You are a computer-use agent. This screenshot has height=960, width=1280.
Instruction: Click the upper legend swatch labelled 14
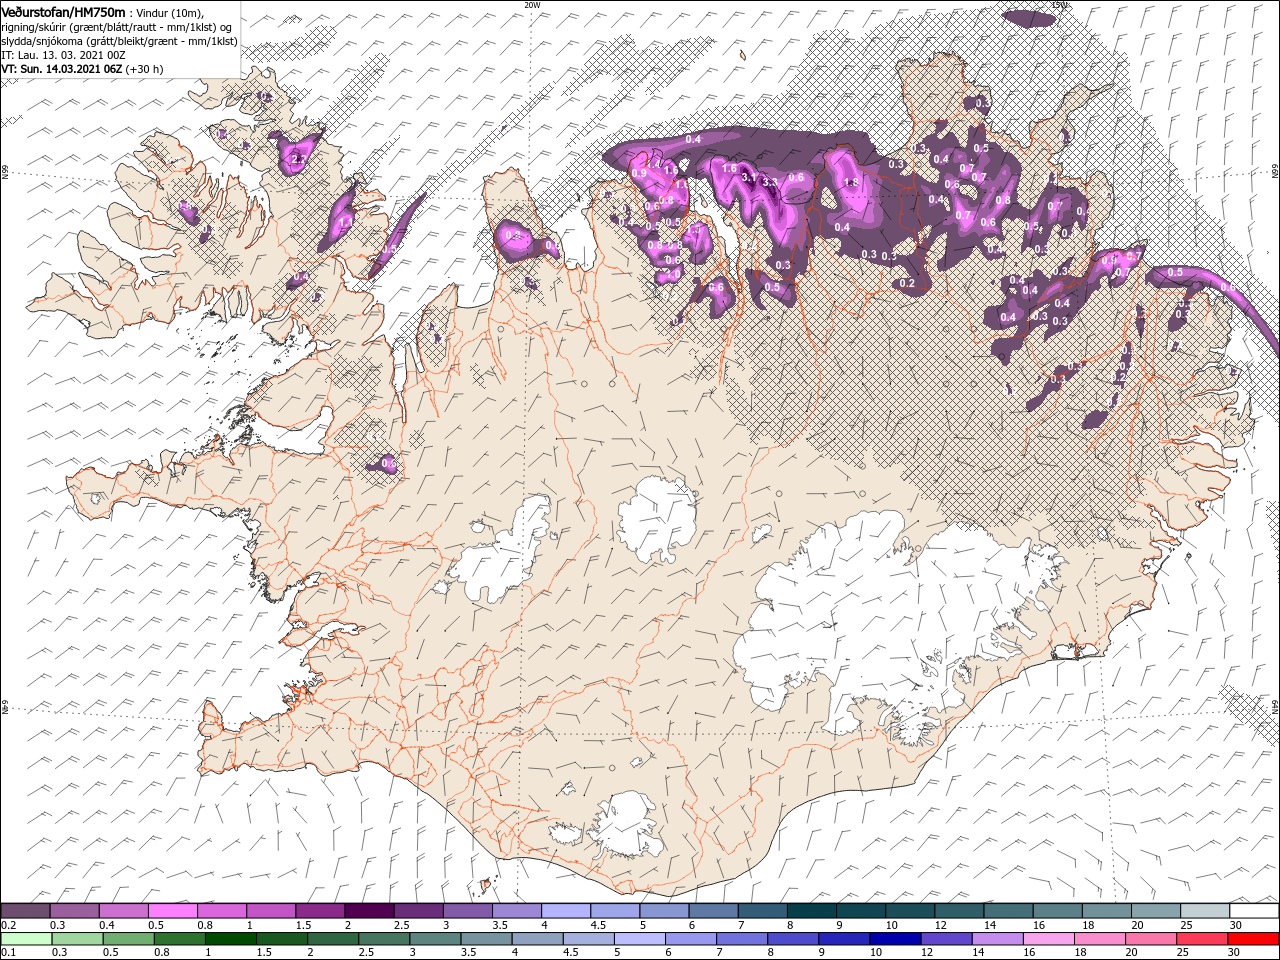click(x=1009, y=911)
